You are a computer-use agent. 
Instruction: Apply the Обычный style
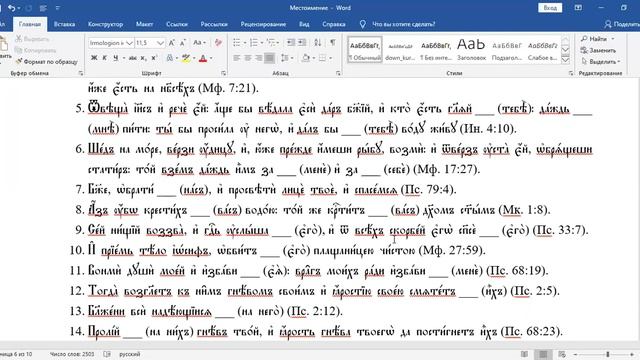click(364, 49)
